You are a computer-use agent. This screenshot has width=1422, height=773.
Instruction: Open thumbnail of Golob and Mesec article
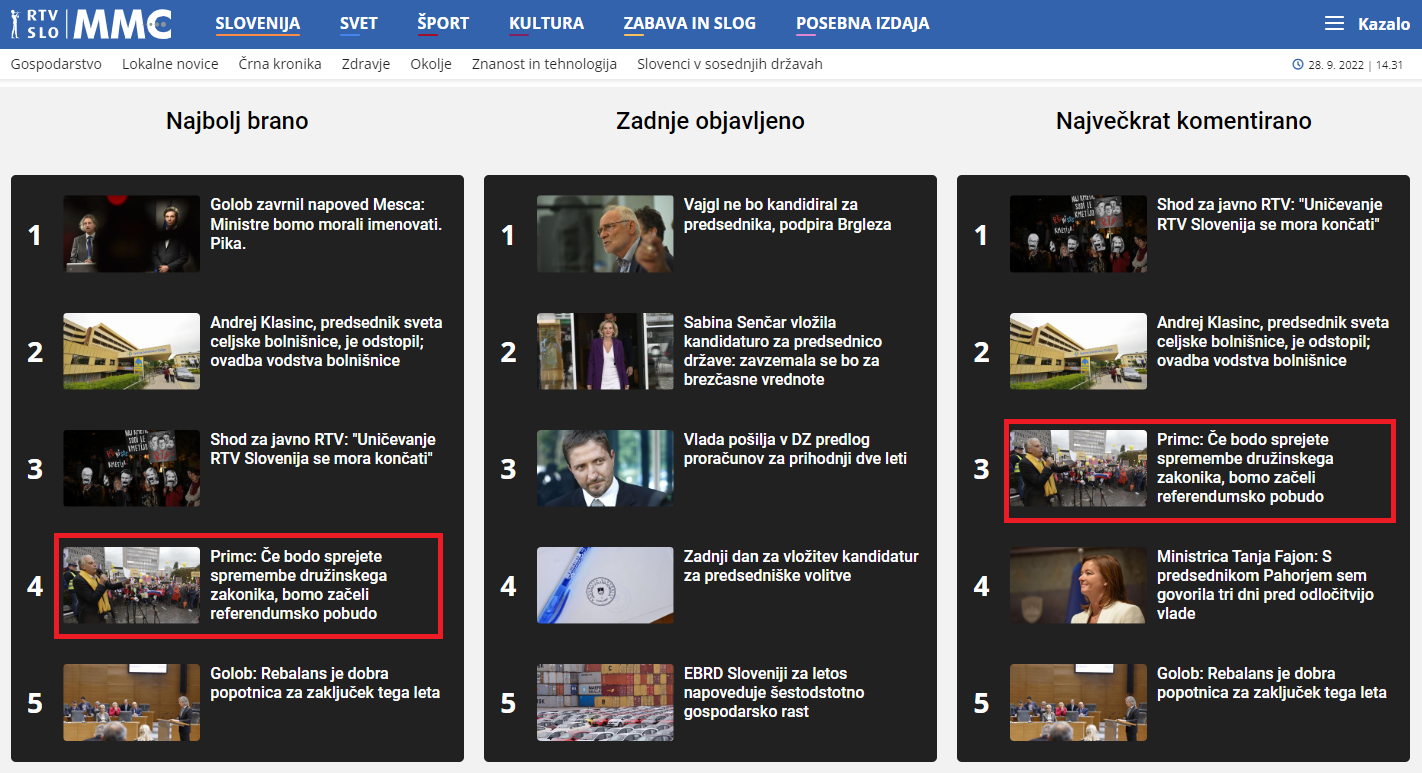tap(131, 234)
